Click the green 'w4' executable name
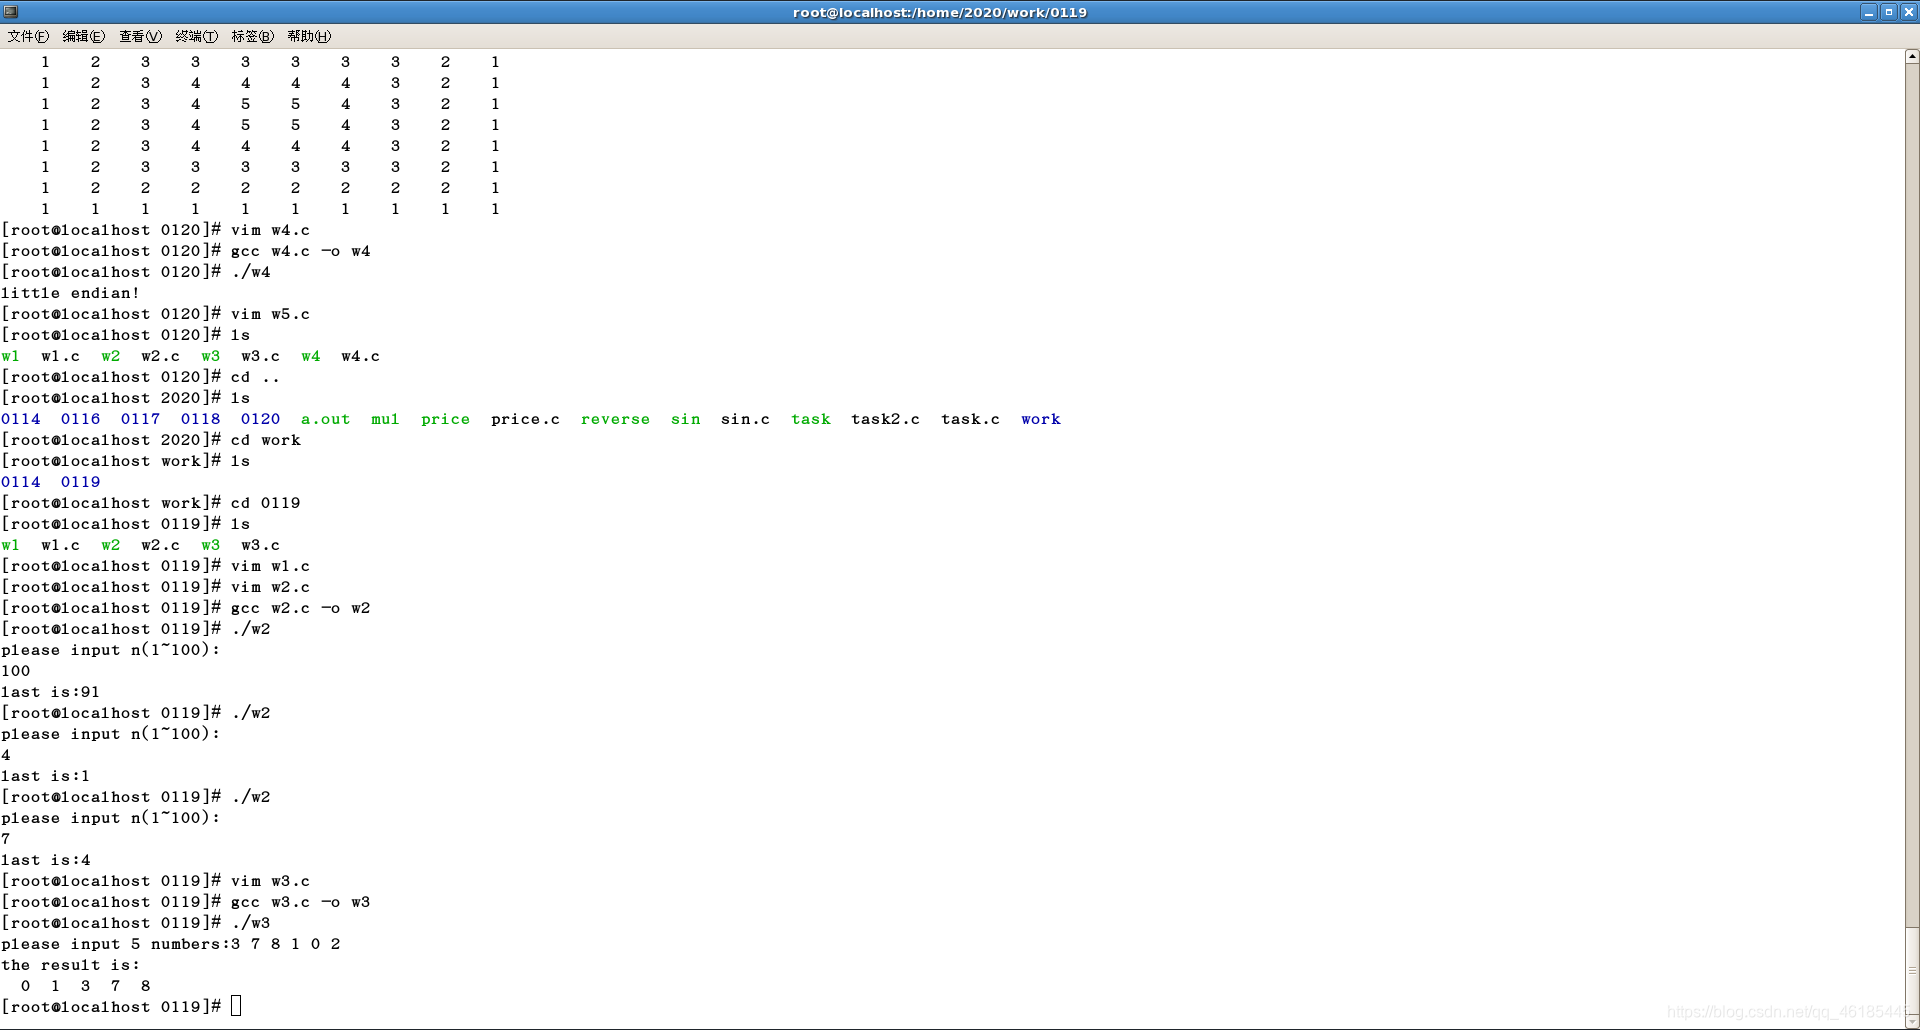 tap(310, 356)
